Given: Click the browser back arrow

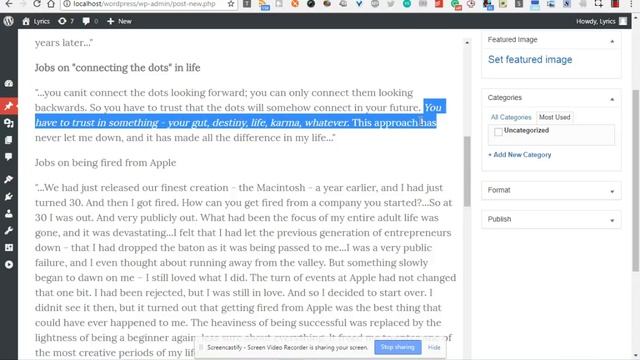Looking at the screenshot, I should click(9, 4).
